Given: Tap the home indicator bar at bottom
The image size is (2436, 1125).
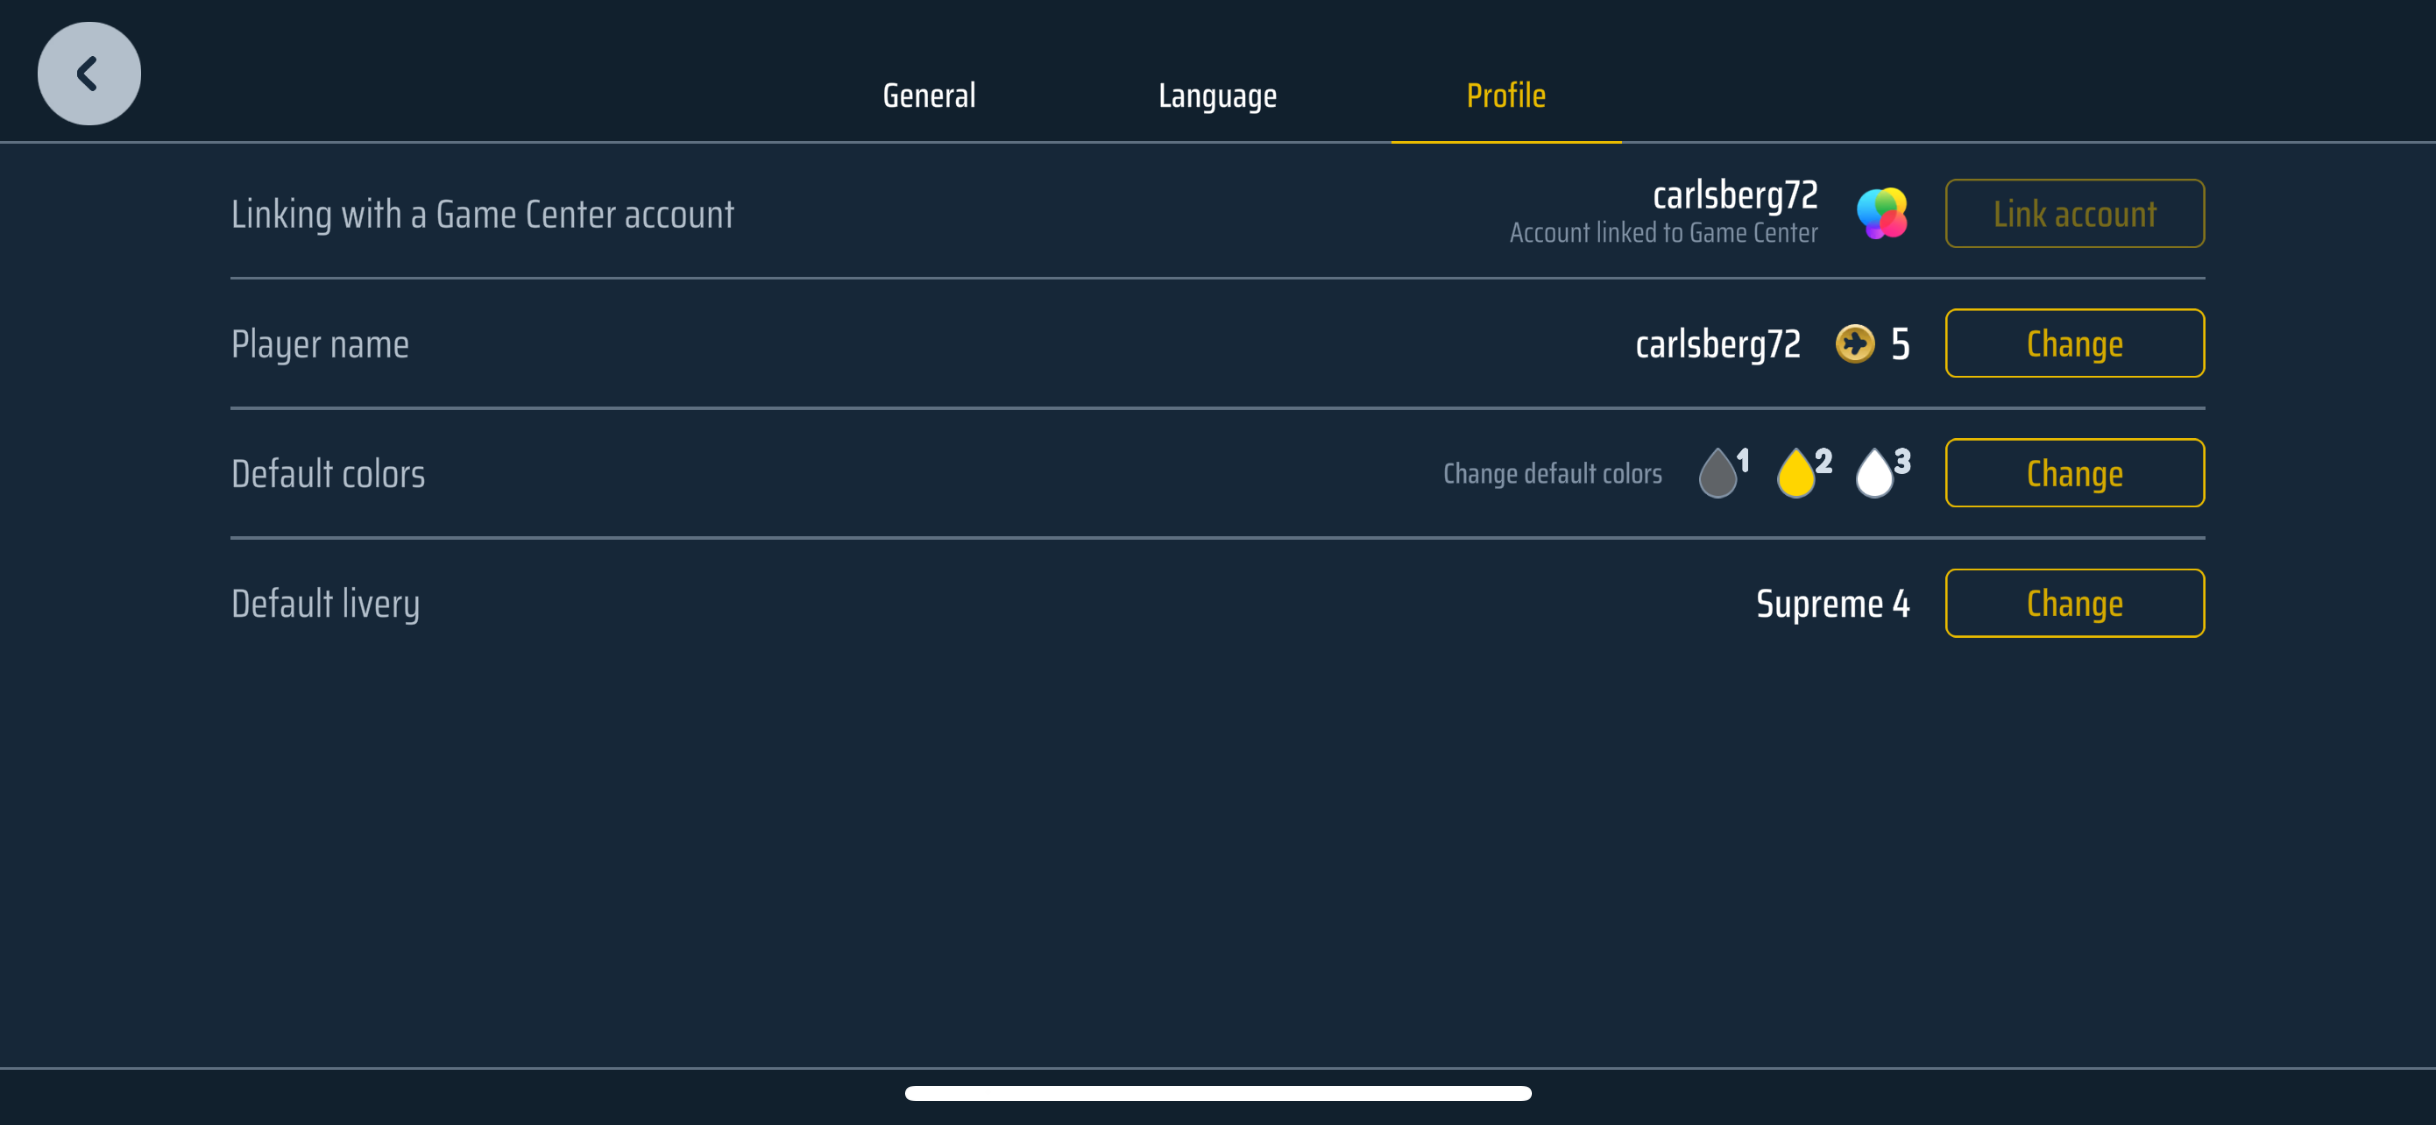Looking at the screenshot, I should tap(1218, 1093).
